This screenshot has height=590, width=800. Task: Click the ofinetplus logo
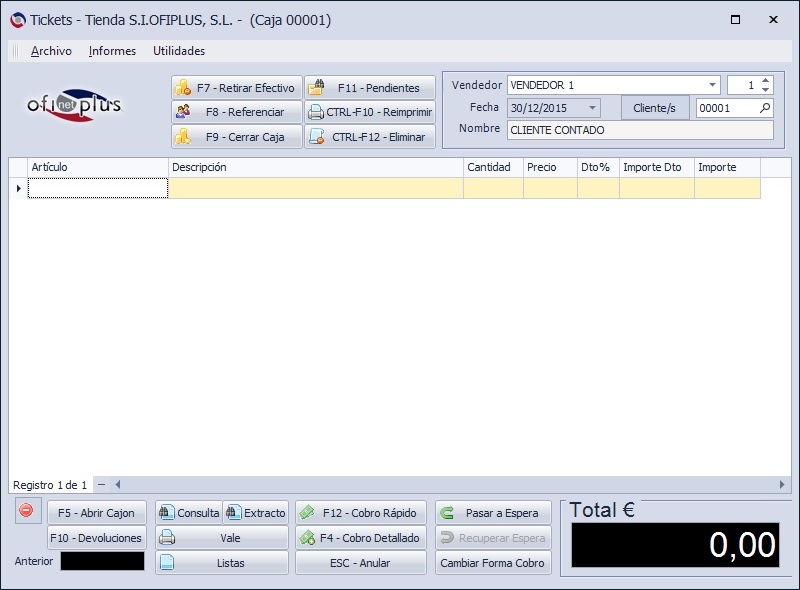(x=74, y=105)
